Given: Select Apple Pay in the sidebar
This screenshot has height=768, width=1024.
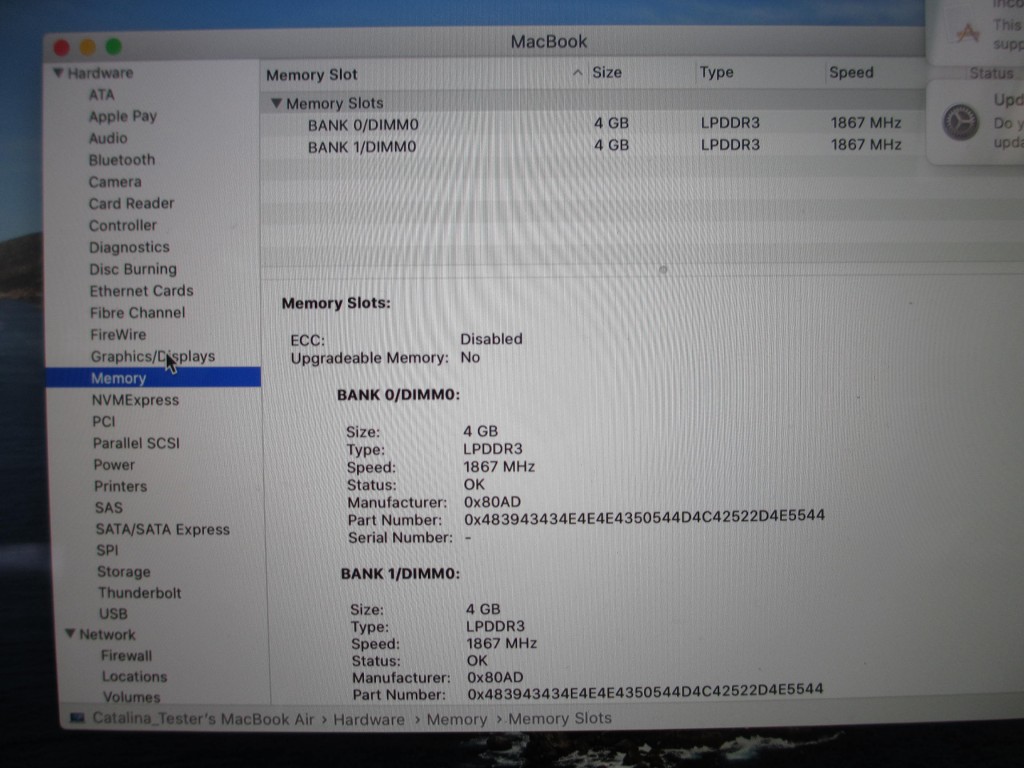Looking at the screenshot, I should 123,116.
